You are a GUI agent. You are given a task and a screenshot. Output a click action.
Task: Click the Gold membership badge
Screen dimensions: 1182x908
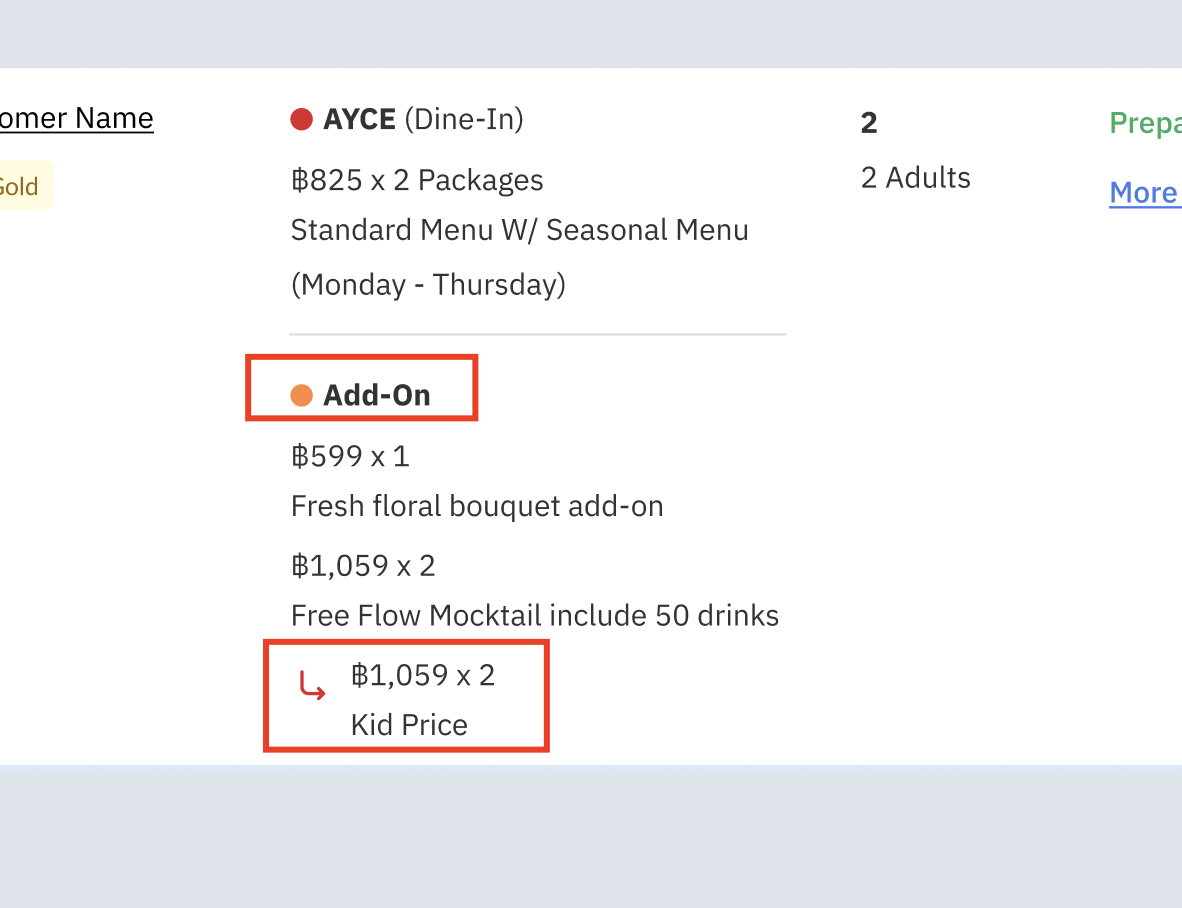pyautogui.click(x=20, y=186)
